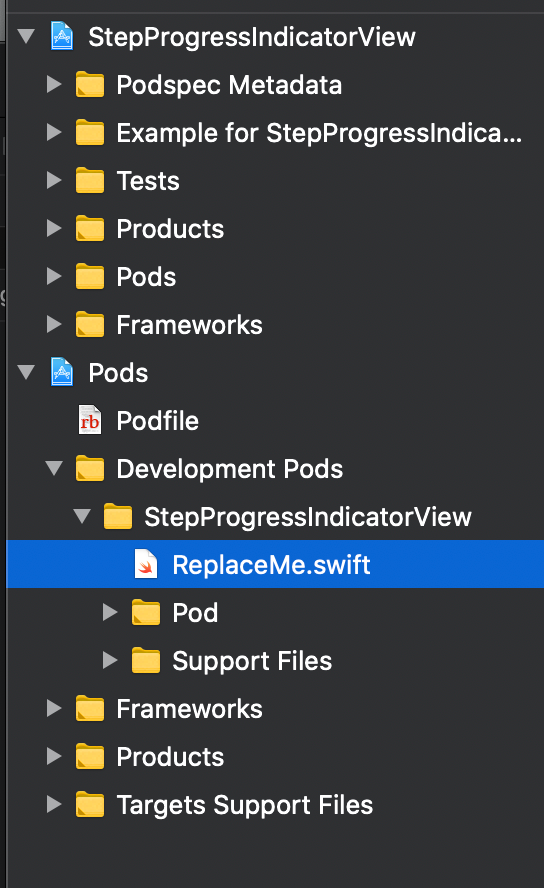Select the Frameworks group under Pods project

coord(275,708)
